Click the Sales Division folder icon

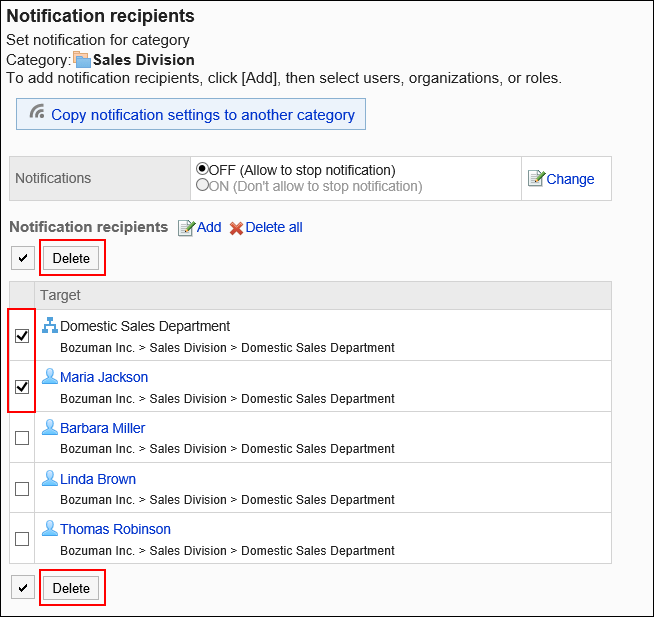pos(82,60)
